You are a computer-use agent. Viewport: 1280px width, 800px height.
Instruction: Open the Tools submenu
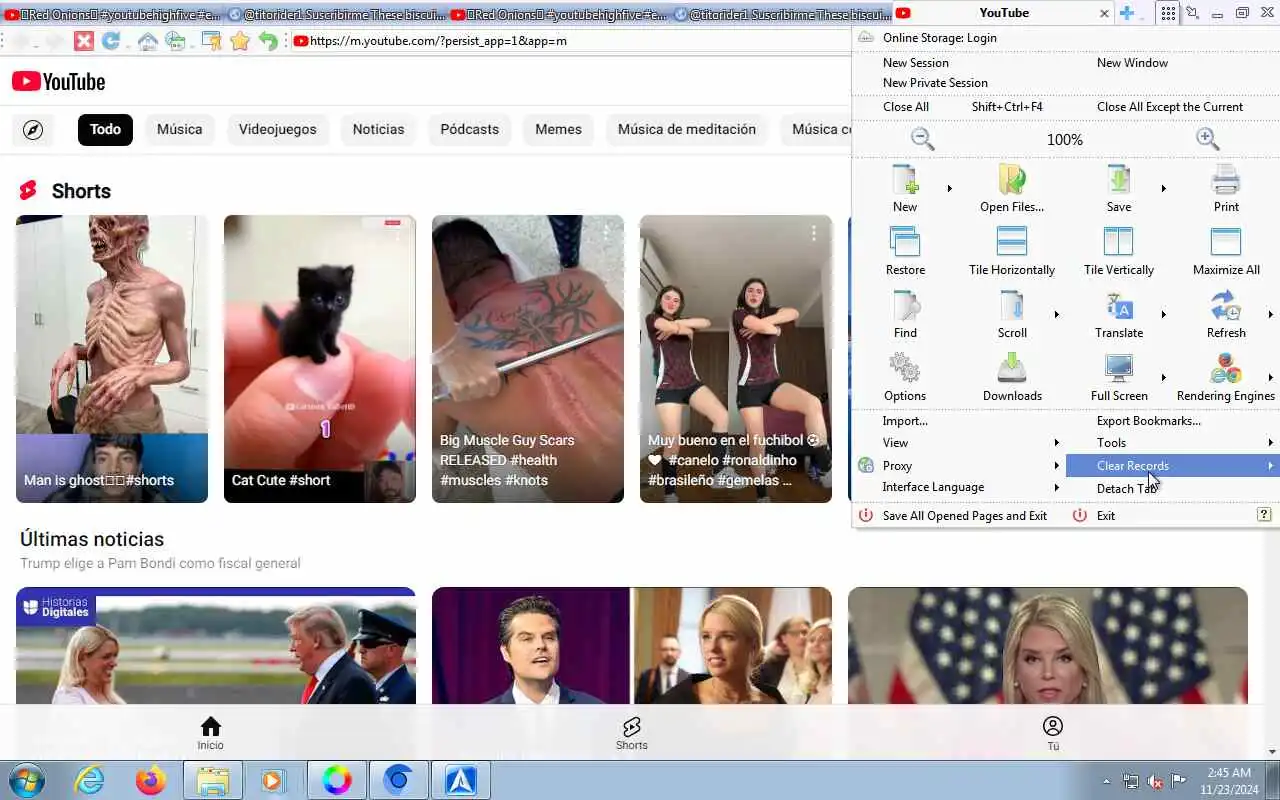pos(1172,443)
